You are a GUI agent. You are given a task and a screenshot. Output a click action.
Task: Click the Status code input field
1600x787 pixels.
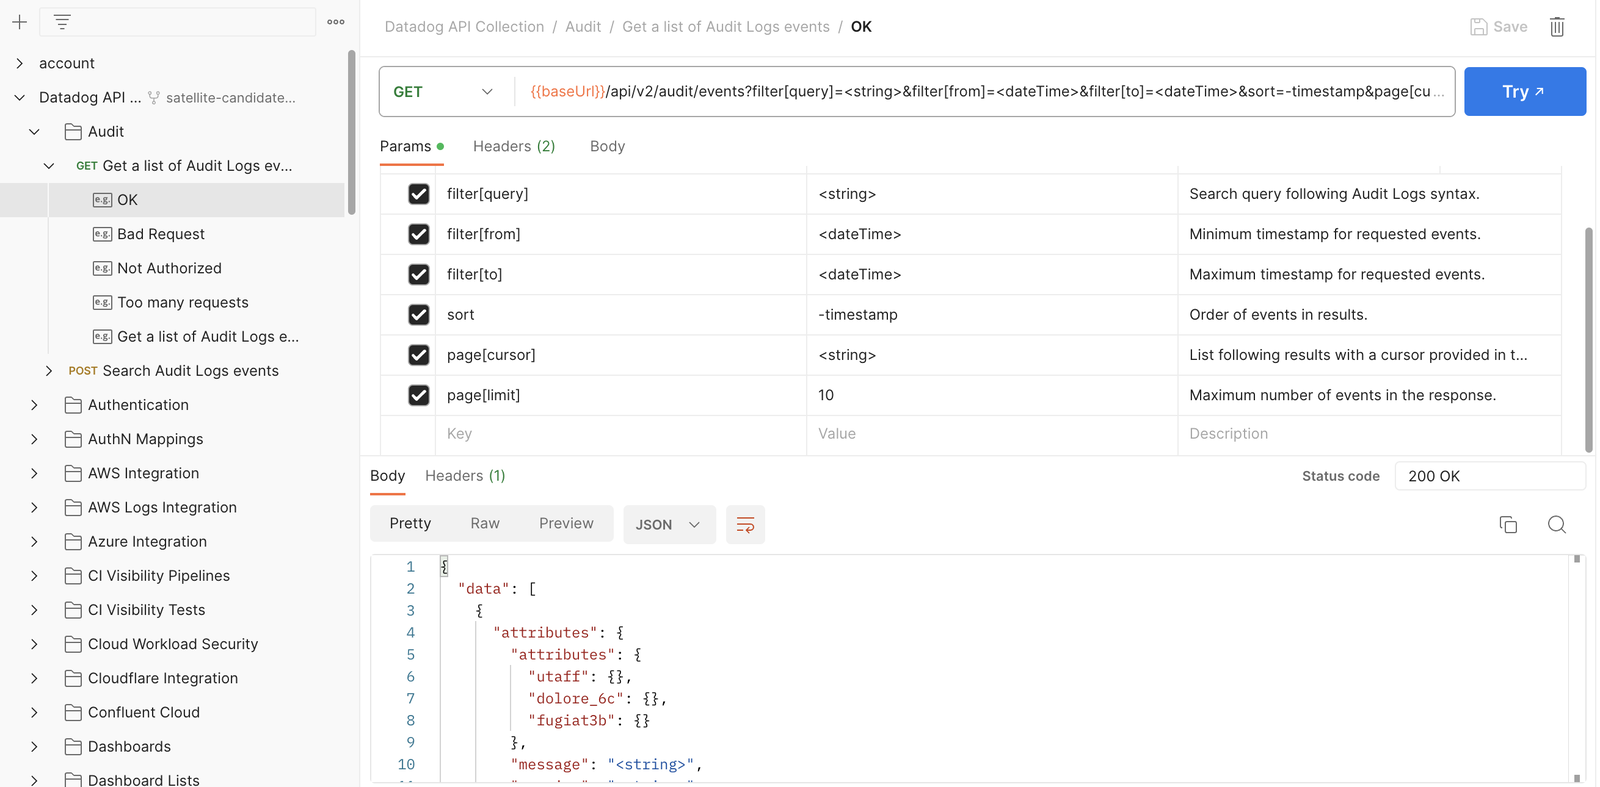pos(1490,476)
